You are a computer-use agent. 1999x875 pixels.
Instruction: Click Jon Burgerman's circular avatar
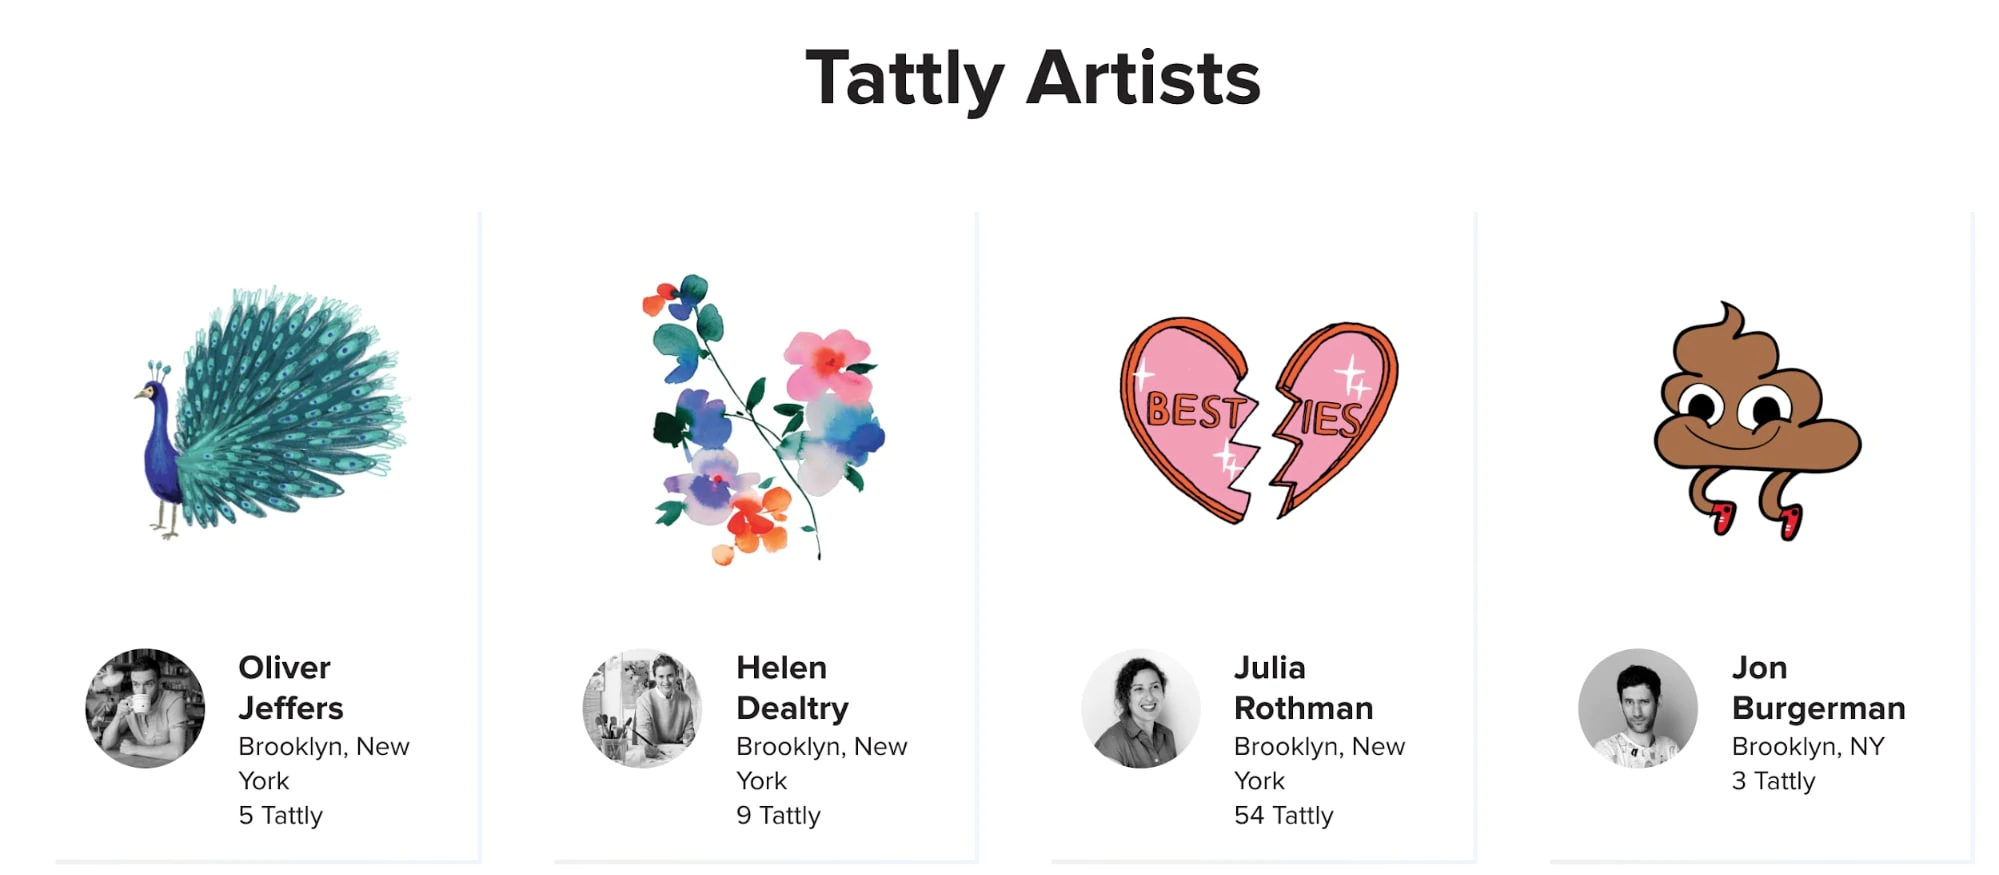click(x=1637, y=708)
